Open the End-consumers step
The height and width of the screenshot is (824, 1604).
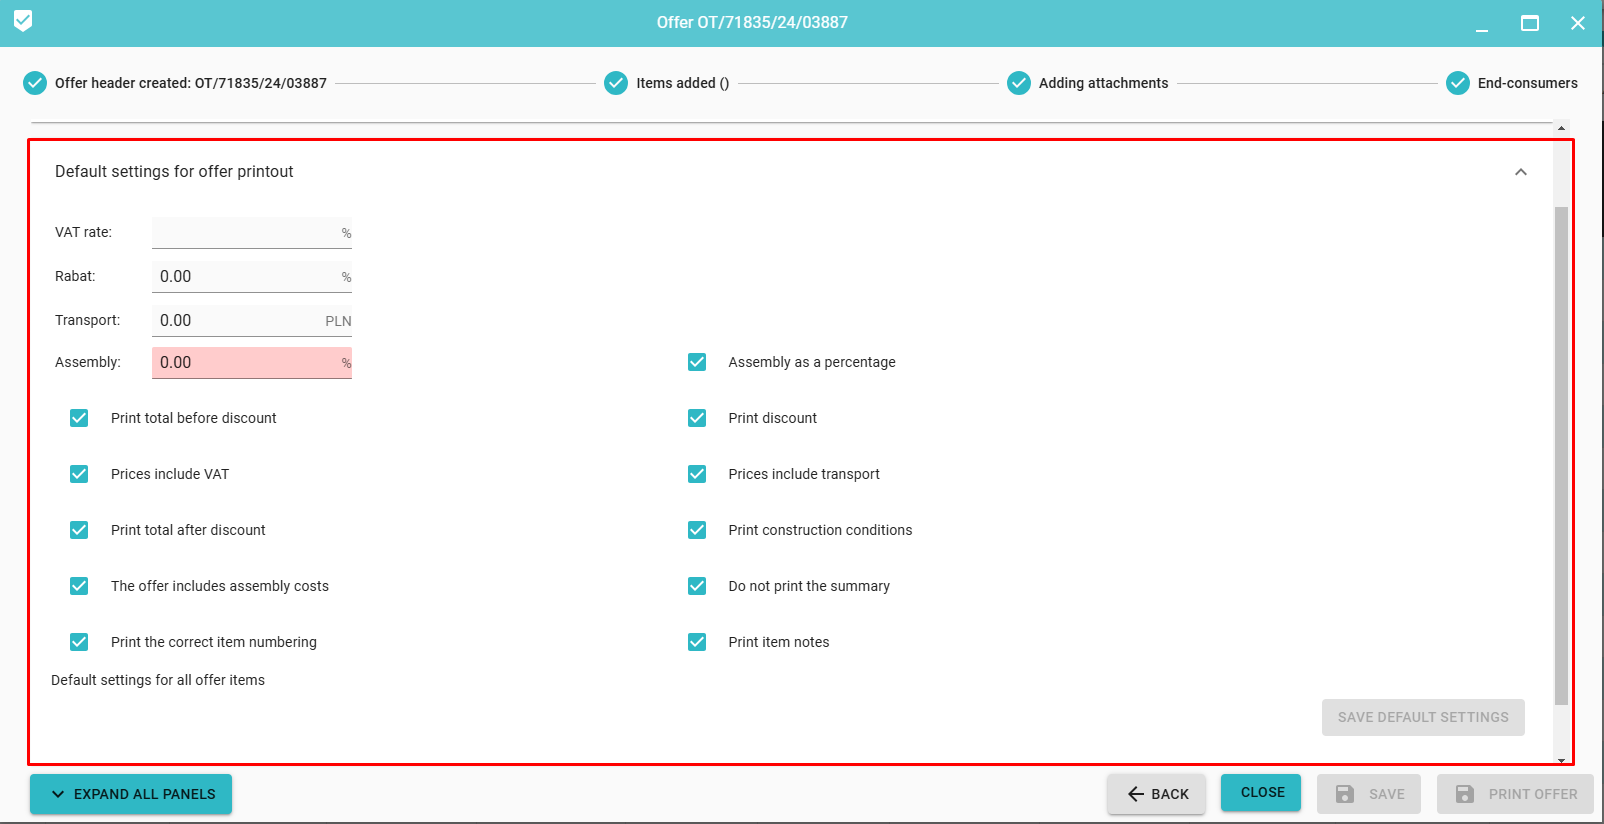[x=1527, y=83]
